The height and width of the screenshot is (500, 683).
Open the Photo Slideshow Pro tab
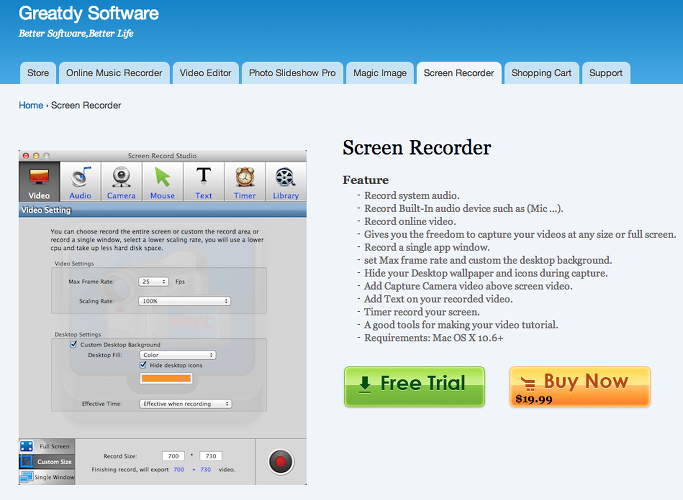292,73
